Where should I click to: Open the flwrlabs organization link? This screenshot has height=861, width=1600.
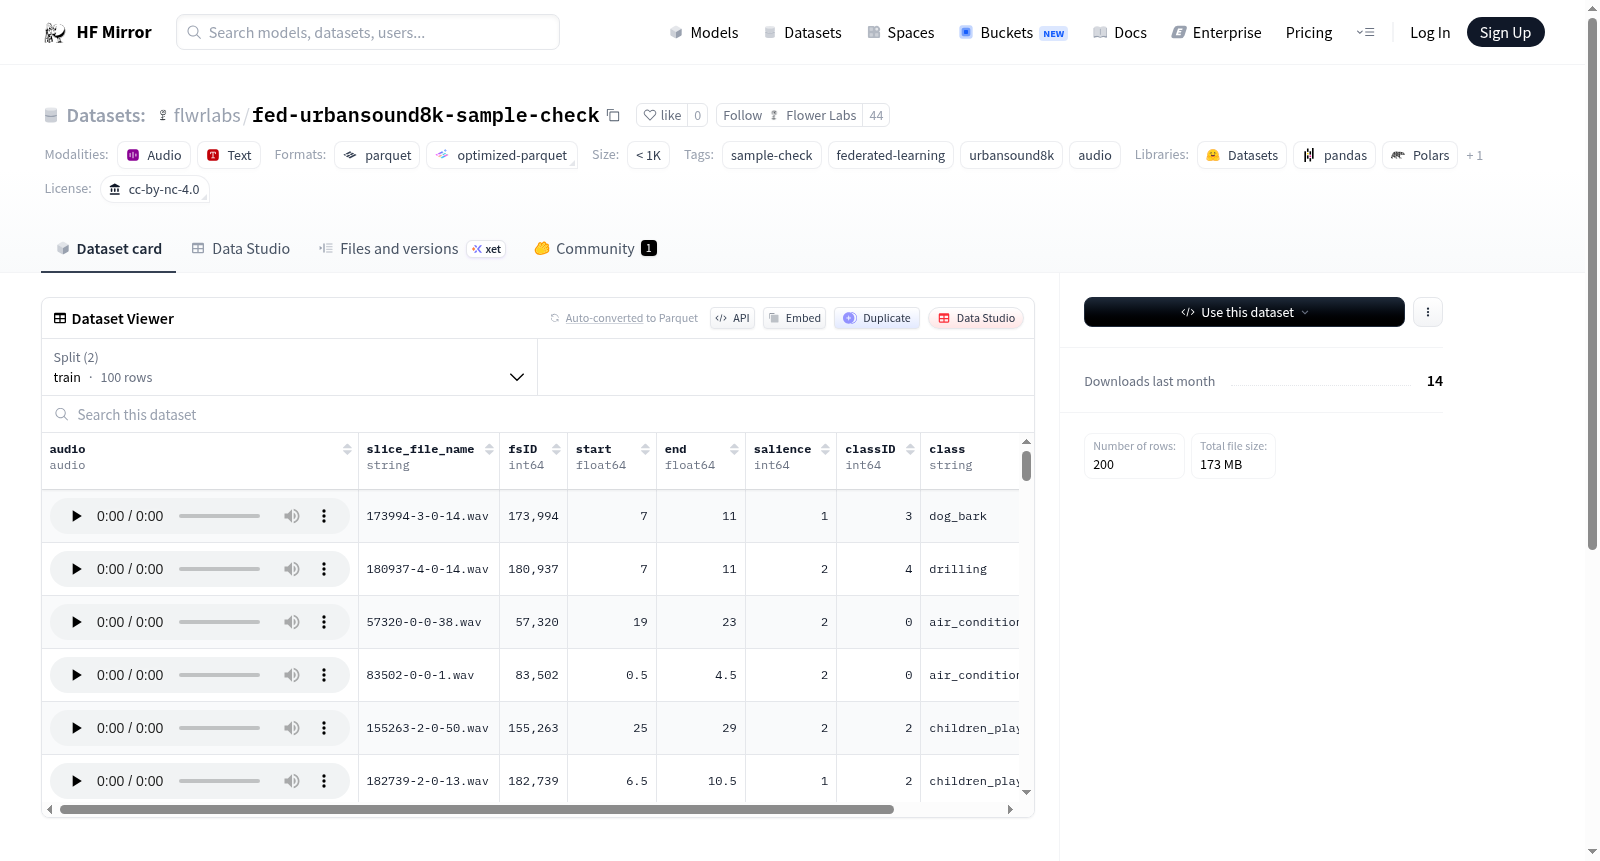(207, 115)
